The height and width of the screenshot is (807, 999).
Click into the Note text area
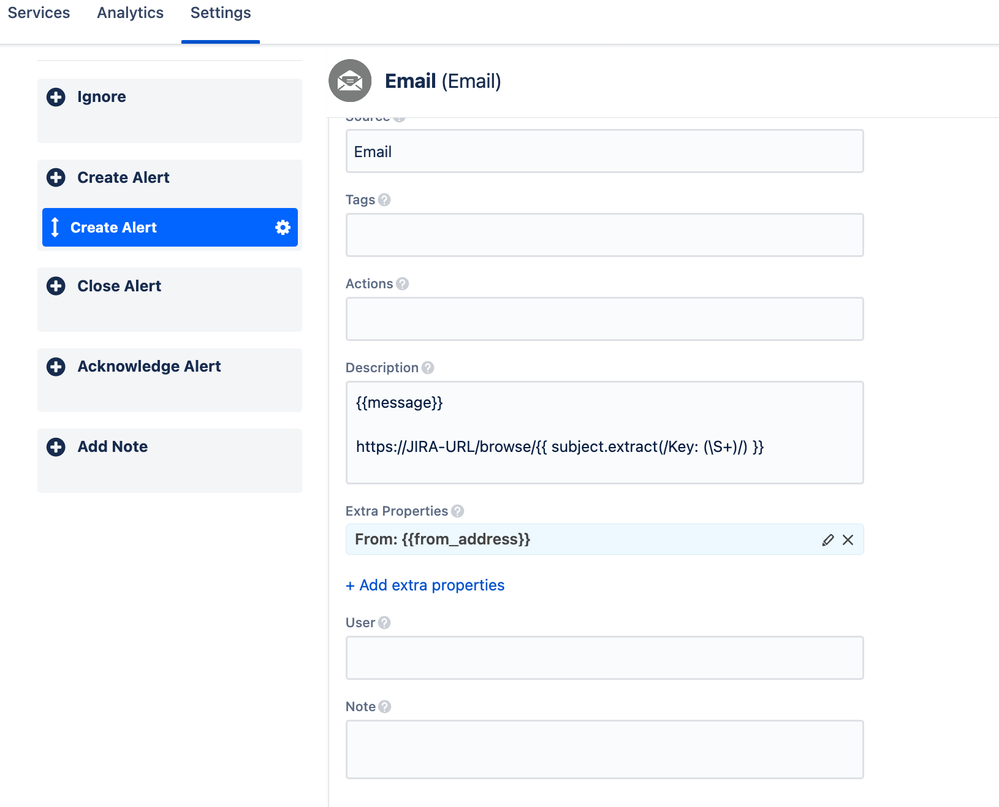(x=605, y=750)
